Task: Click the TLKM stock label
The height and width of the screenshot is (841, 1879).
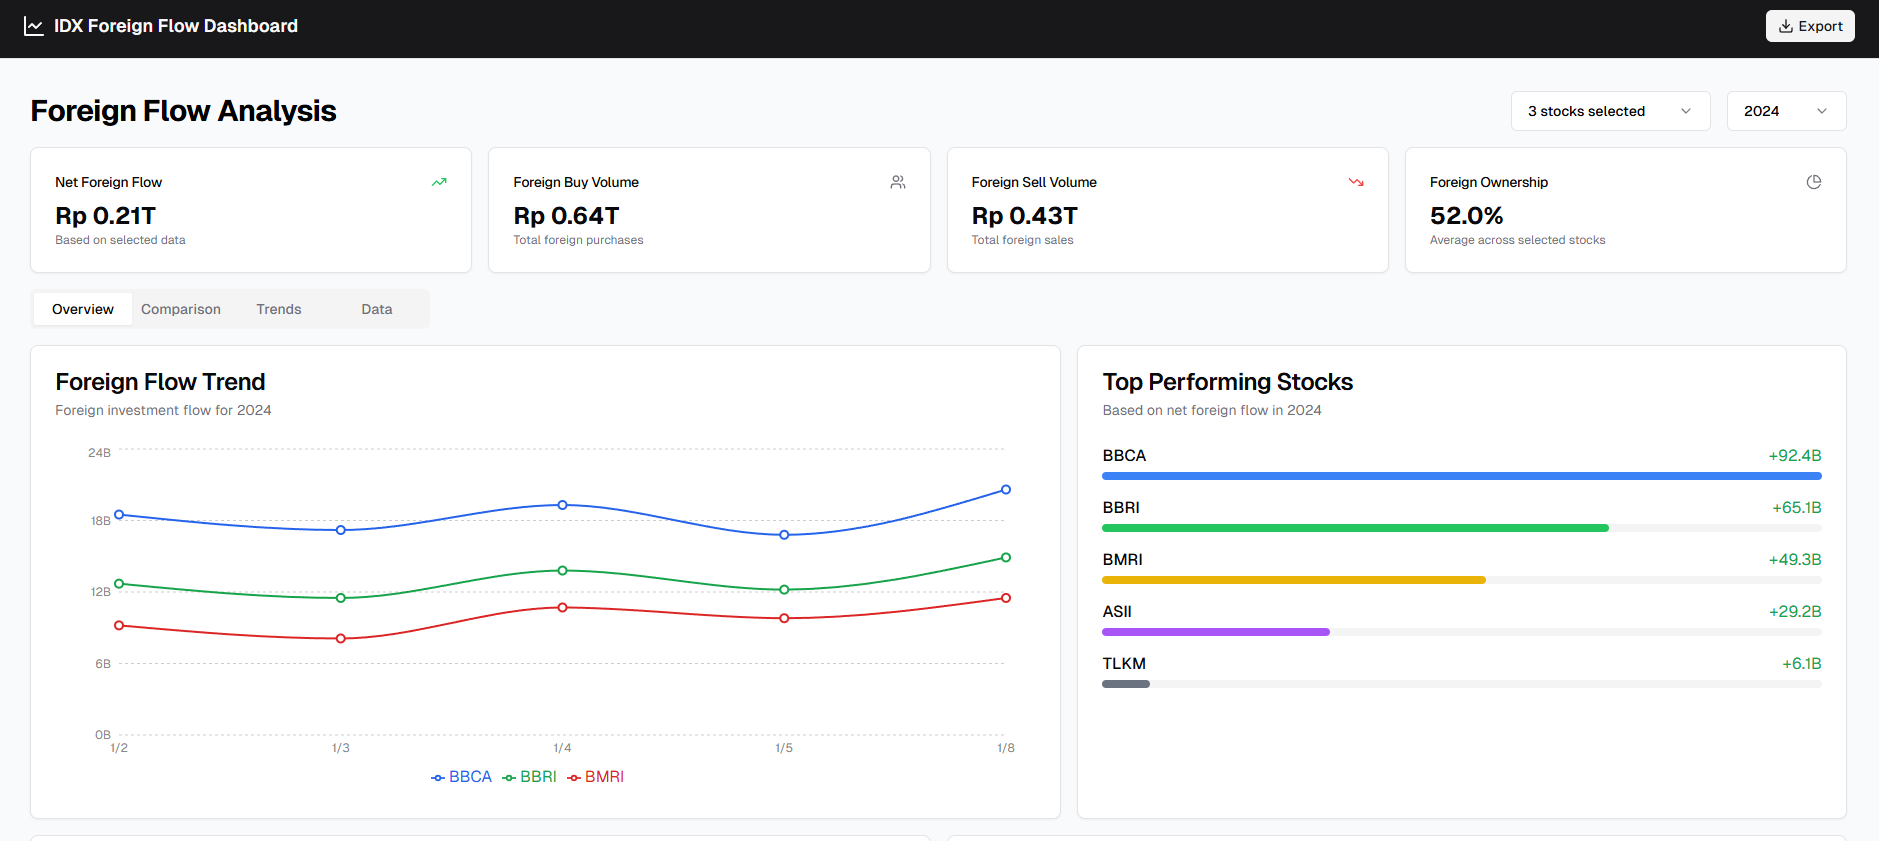Action: click(x=1124, y=664)
